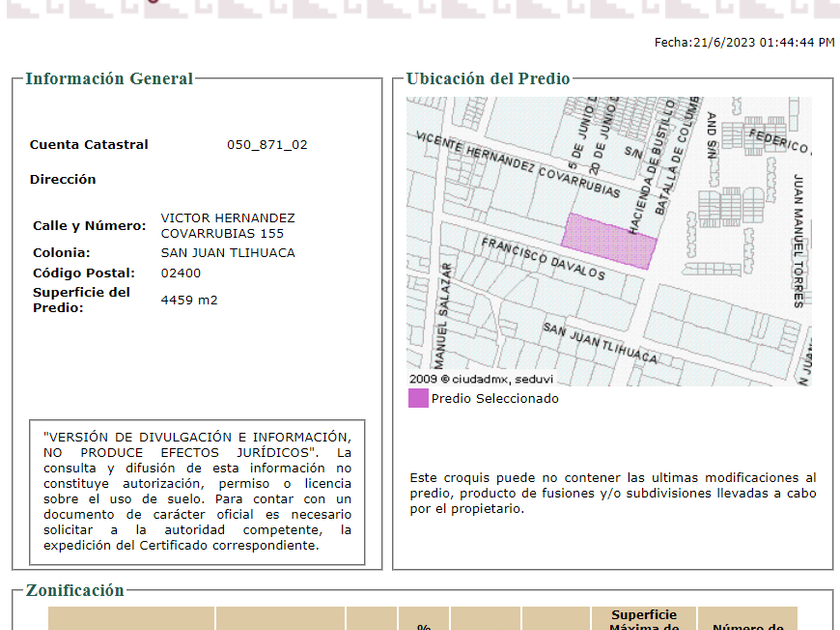Click the Zonificación section heading
Viewport: 840px width, 630px height.
75,590
